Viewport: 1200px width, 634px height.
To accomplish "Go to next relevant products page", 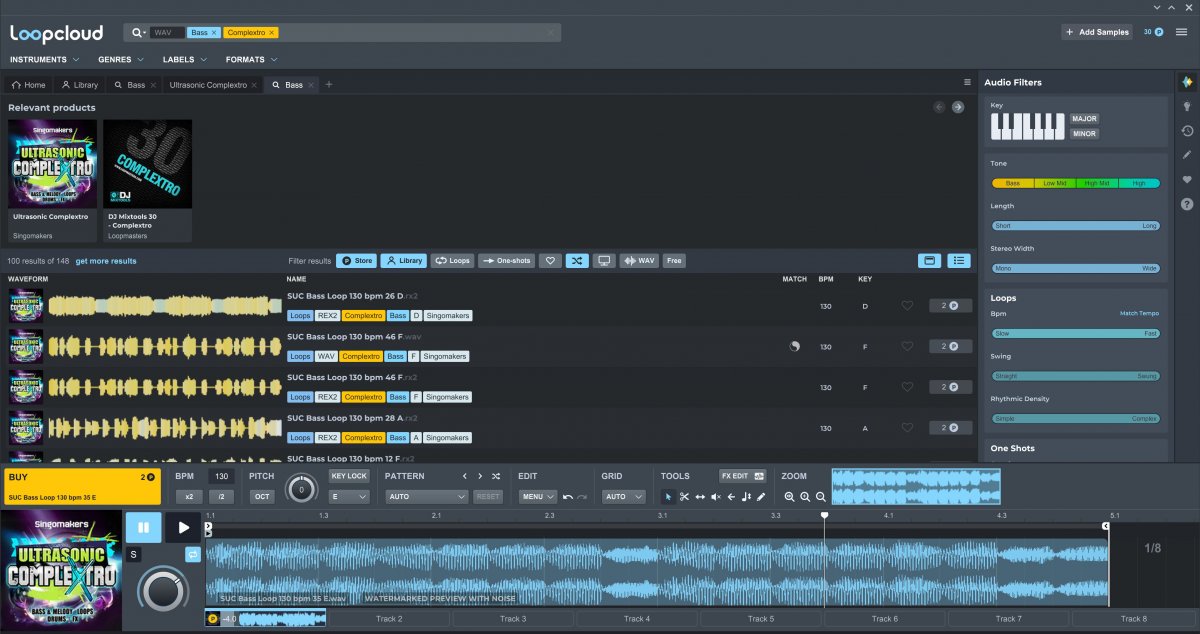I will 958,107.
